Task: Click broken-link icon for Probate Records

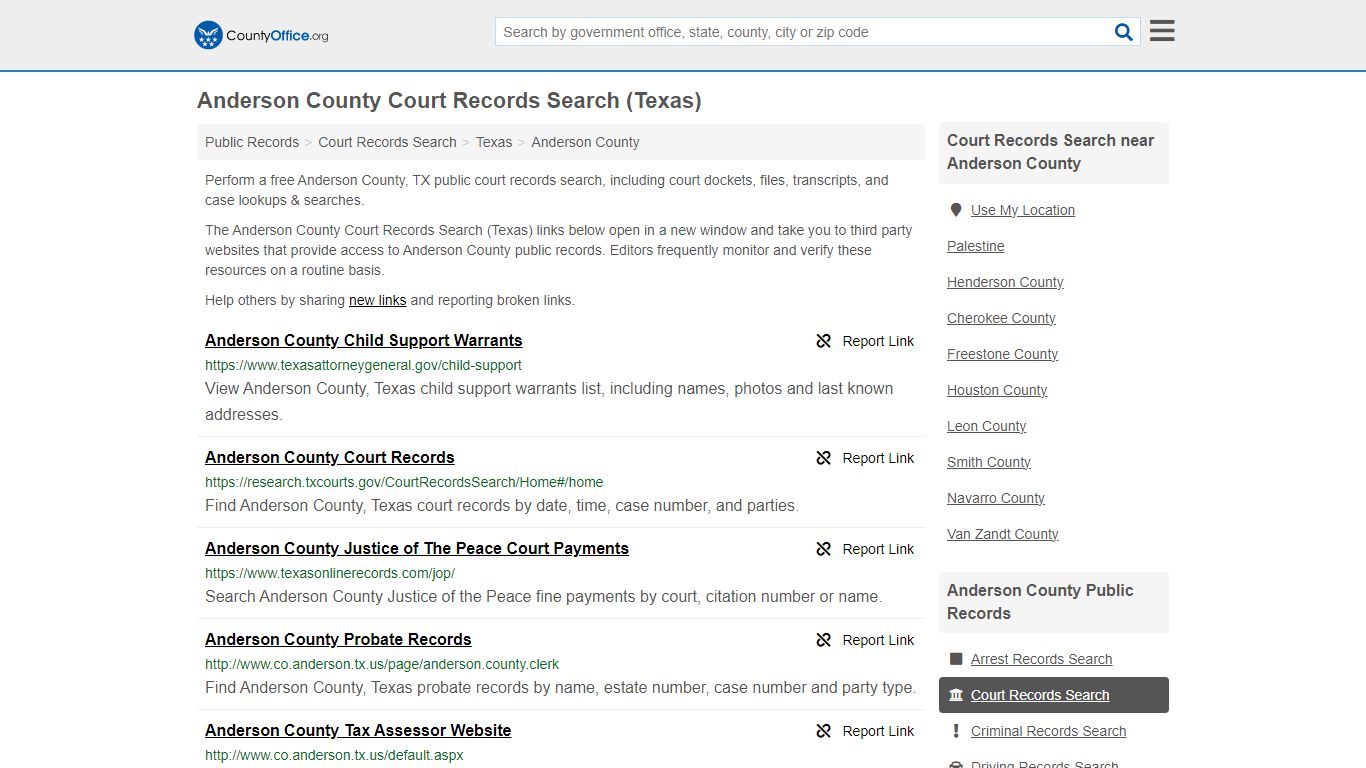Action: click(x=824, y=640)
